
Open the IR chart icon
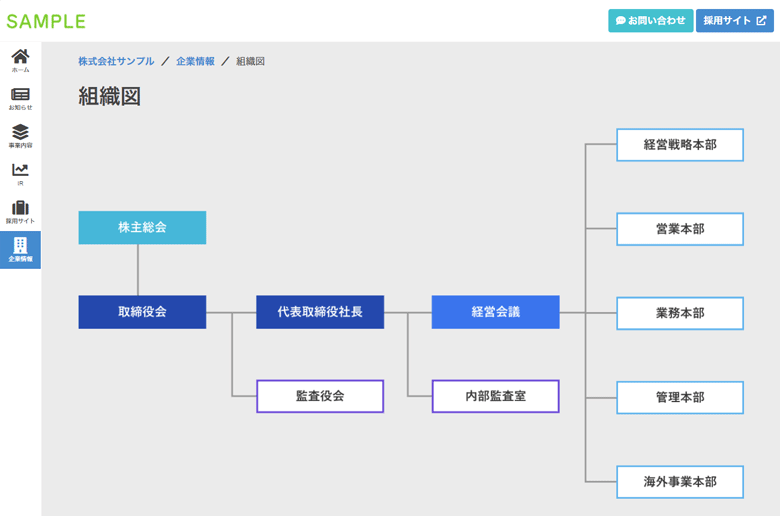pyautogui.click(x=20, y=174)
